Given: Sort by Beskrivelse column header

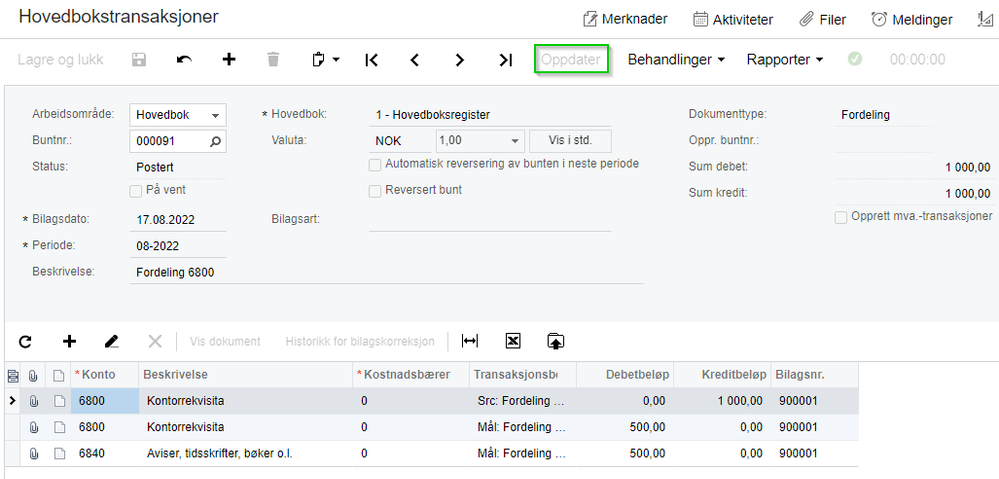Looking at the screenshot, I should (245, 375).
